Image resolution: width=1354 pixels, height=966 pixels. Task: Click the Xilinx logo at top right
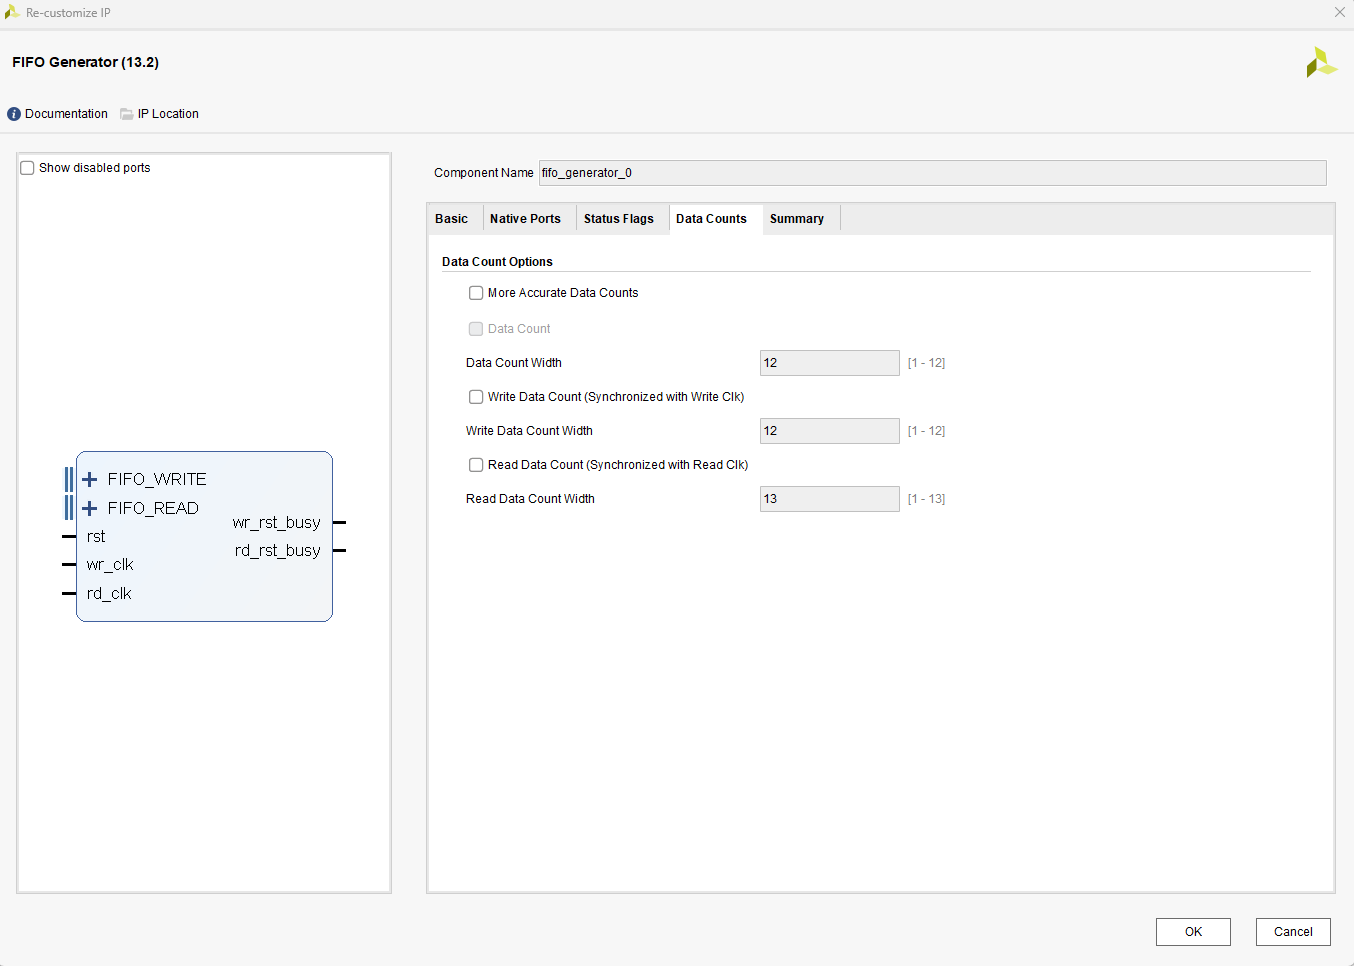(x=1321, y=62)
